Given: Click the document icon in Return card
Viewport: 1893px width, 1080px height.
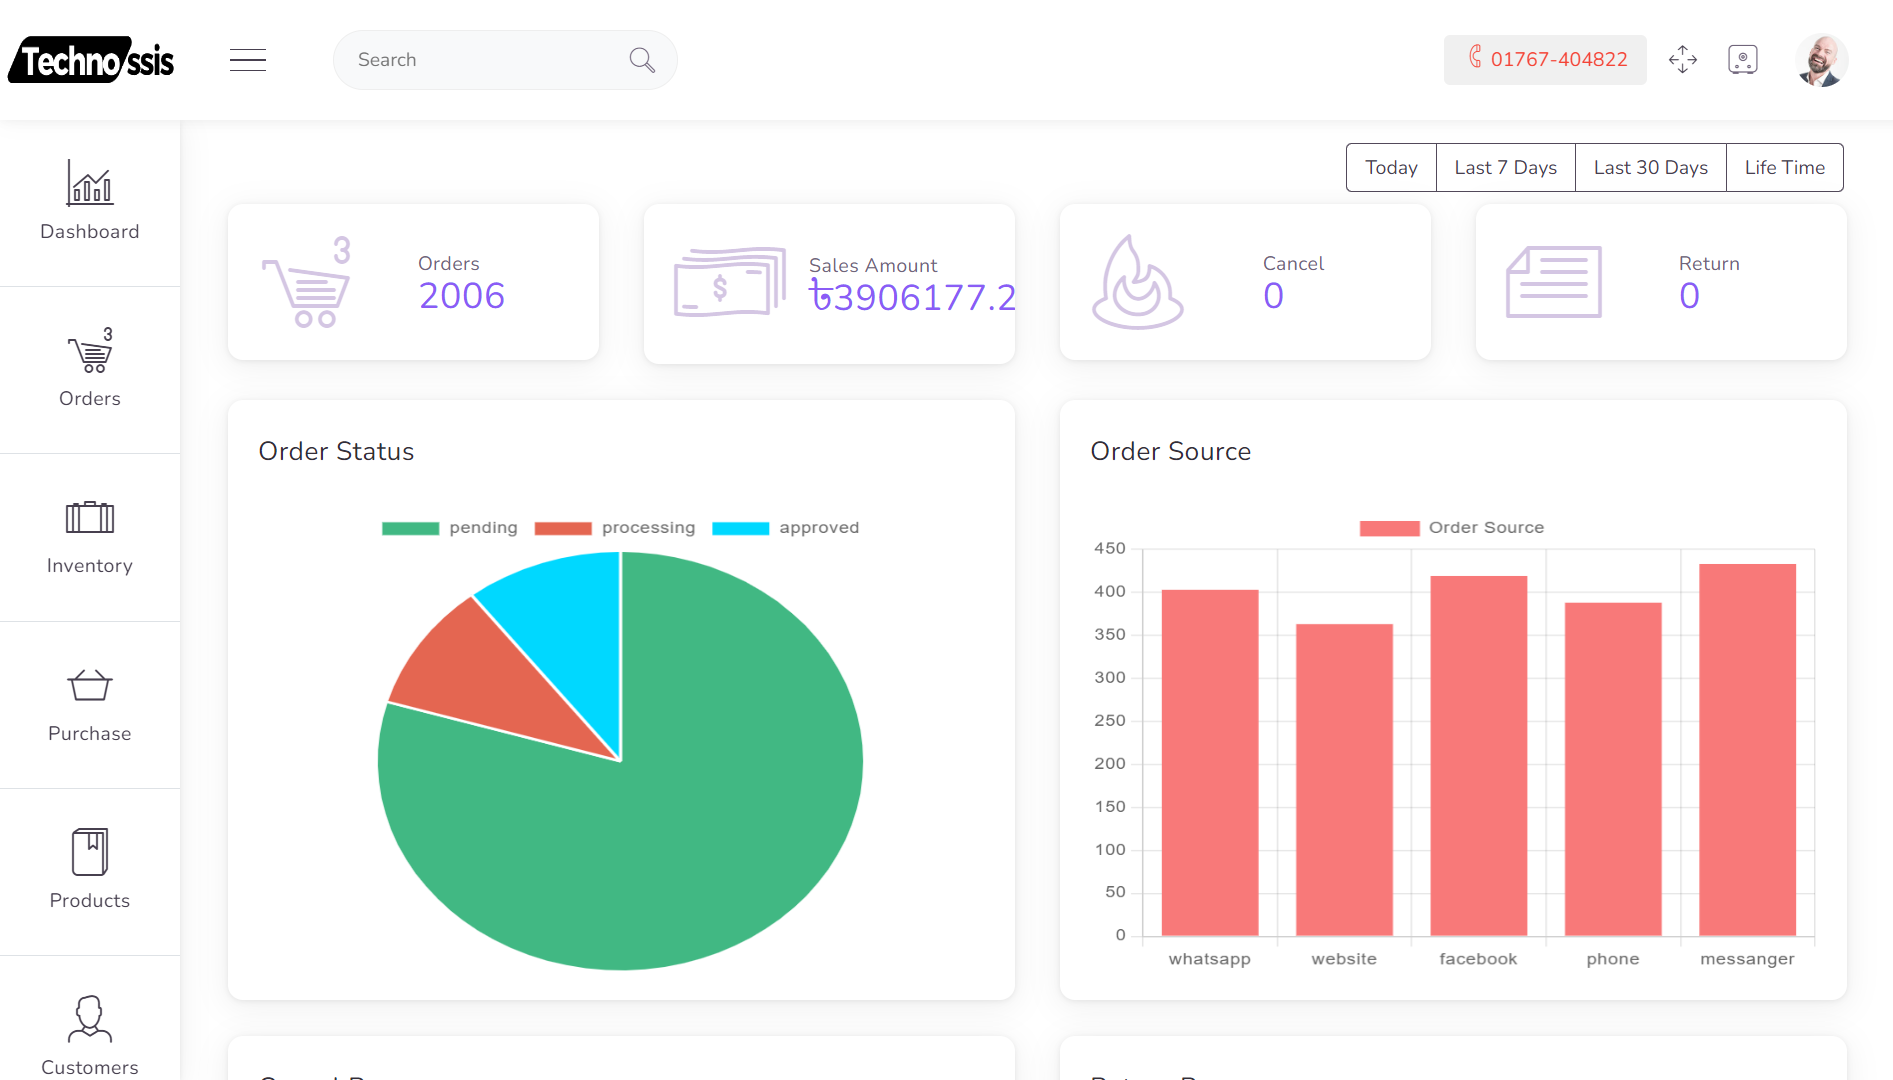Looking at the screenshot, I should (x=1554, y=282).
